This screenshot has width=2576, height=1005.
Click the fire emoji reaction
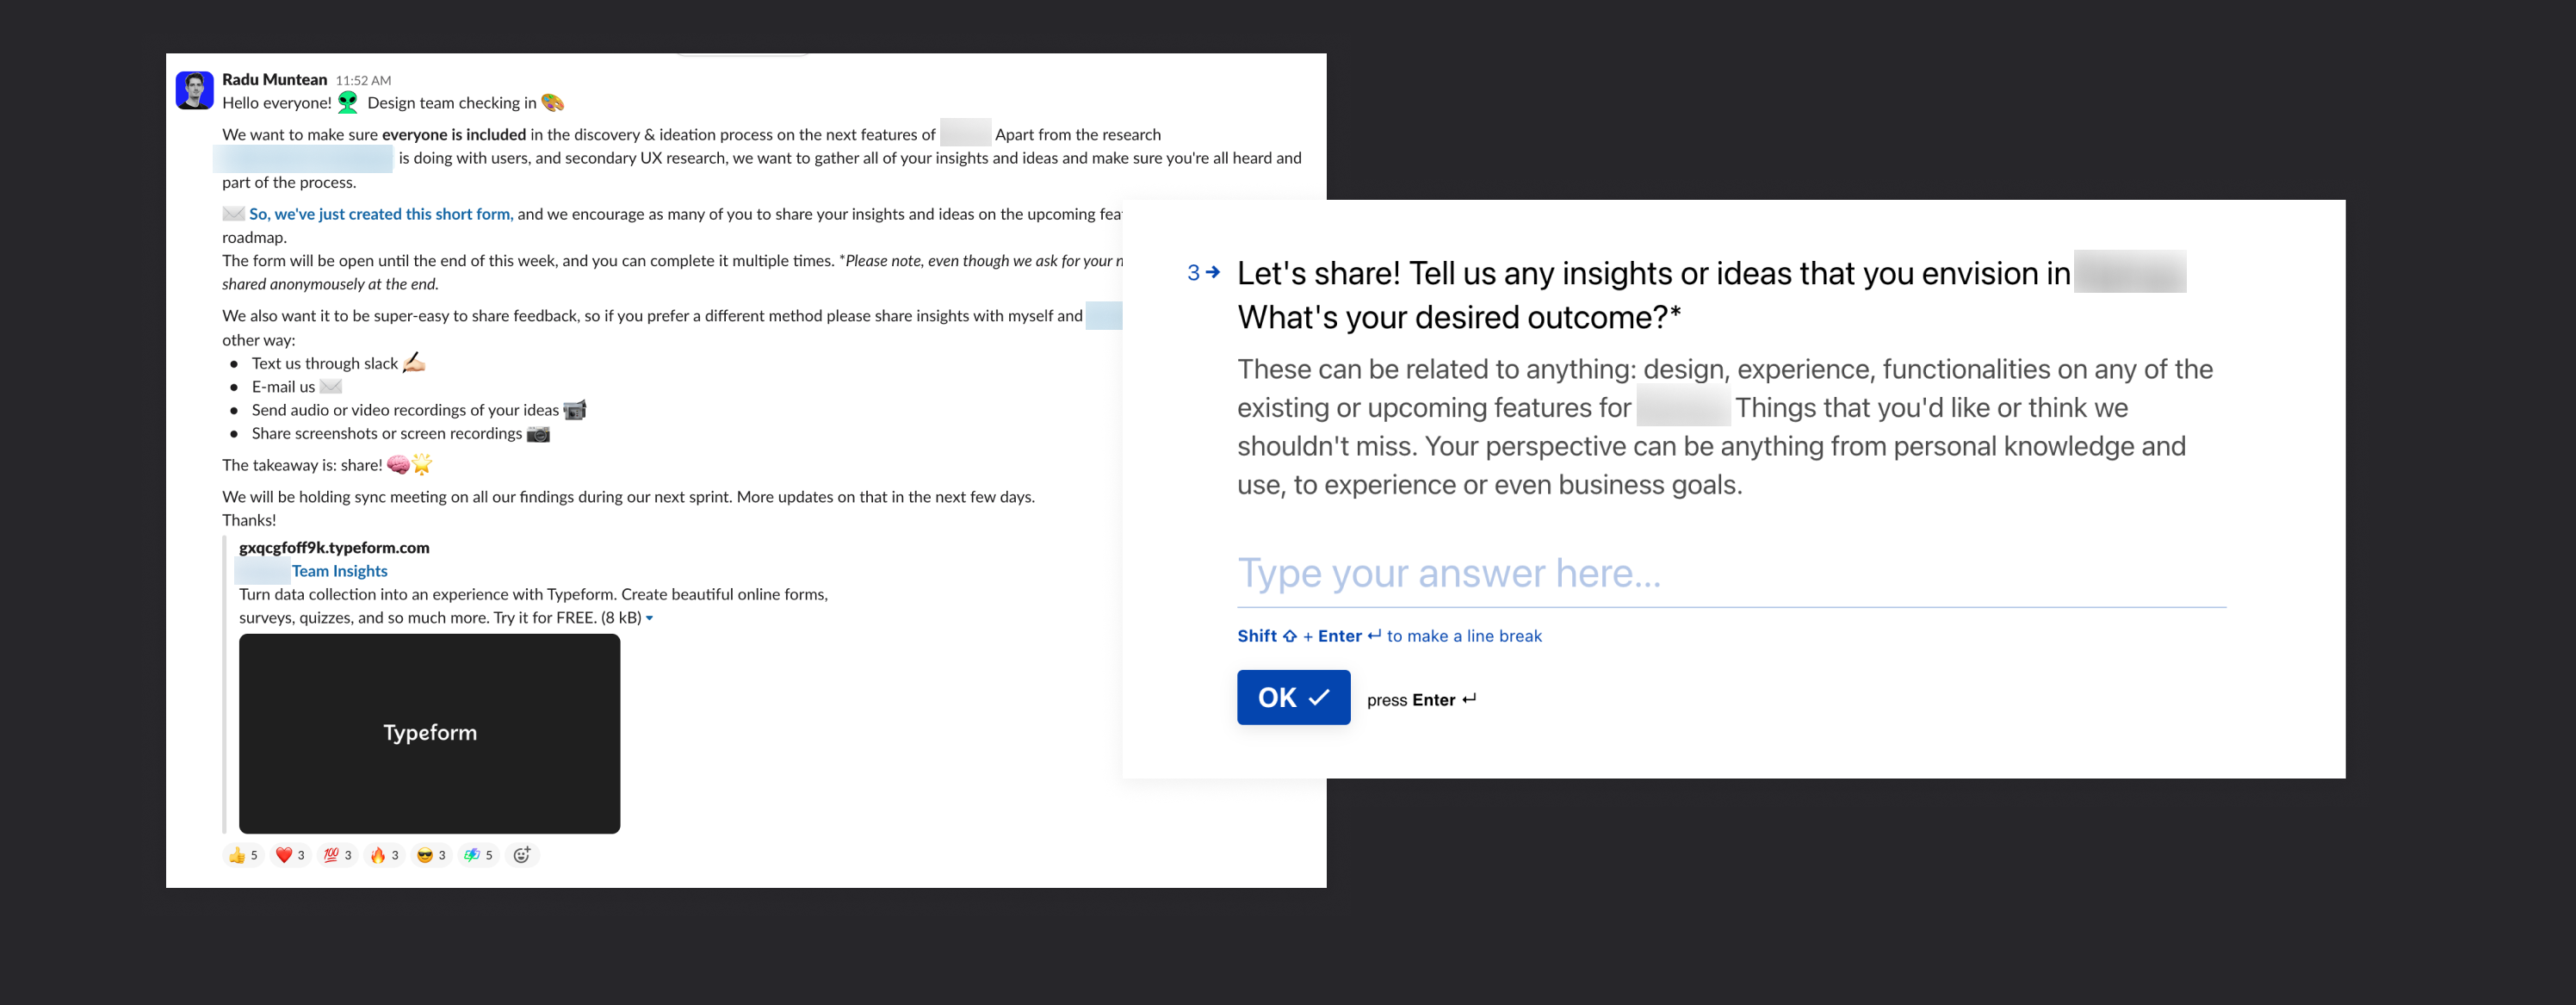pos(384,855)
